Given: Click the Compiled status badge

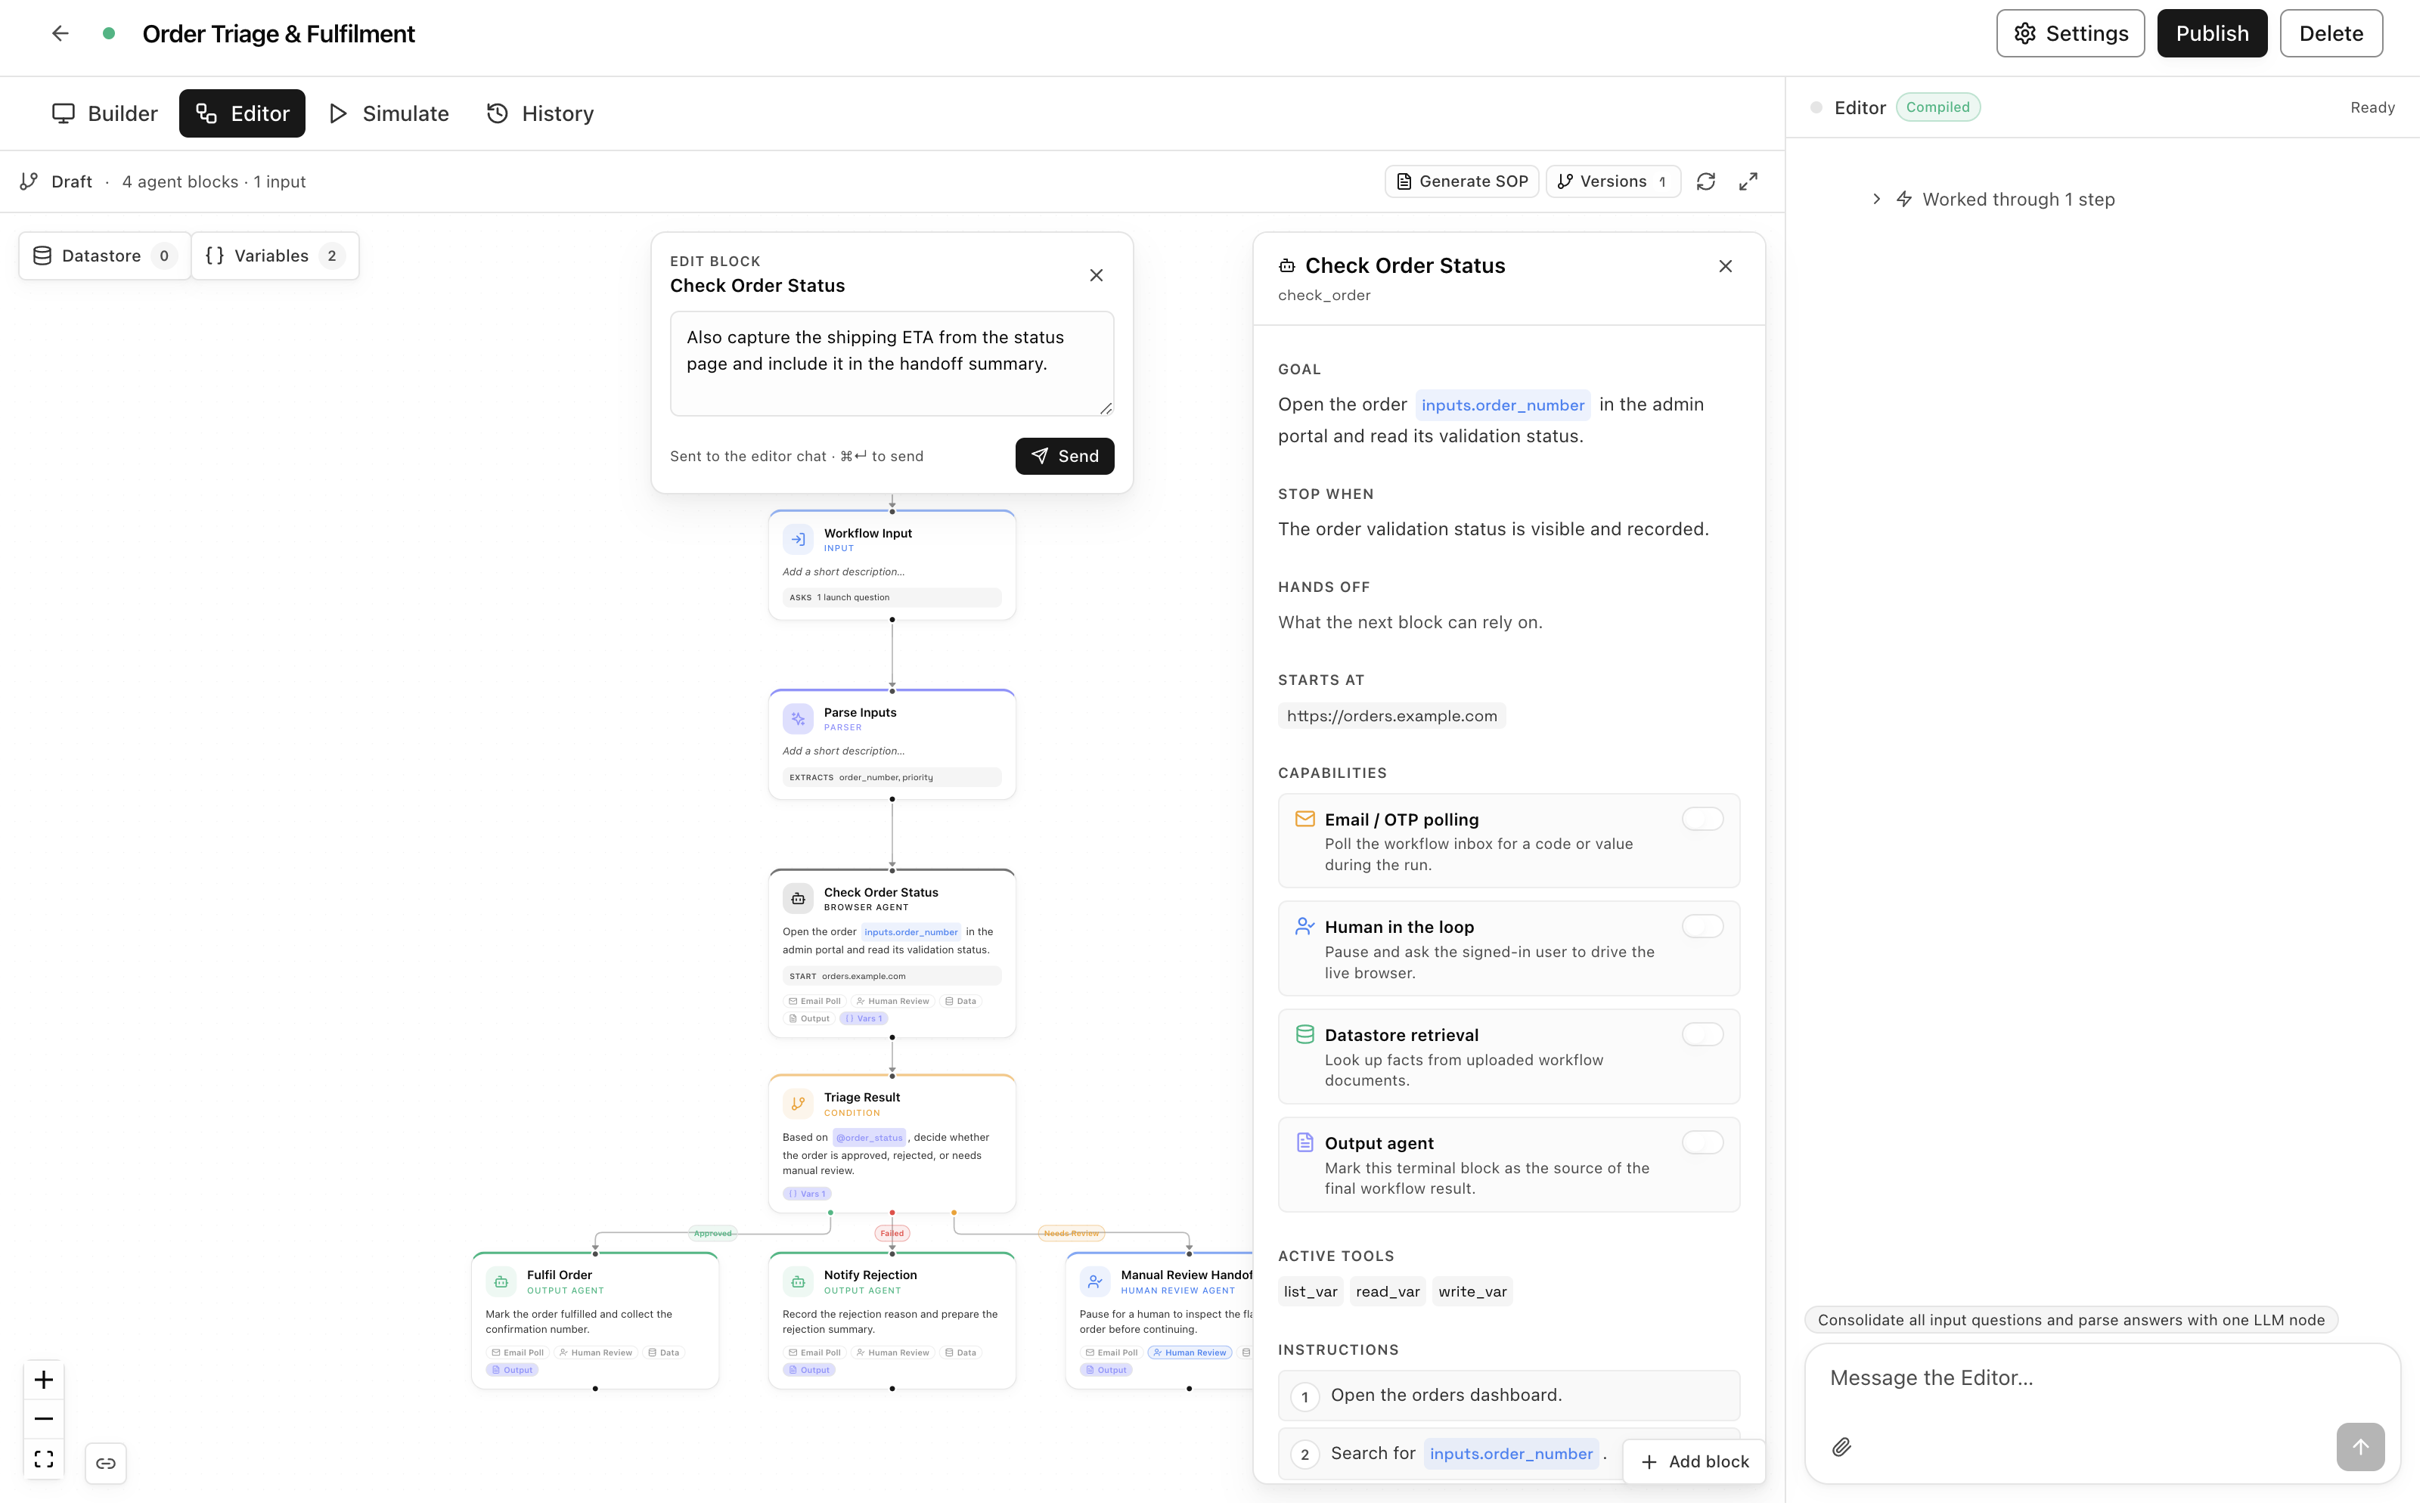Looking at the screenshot, I should [1944, 108].
